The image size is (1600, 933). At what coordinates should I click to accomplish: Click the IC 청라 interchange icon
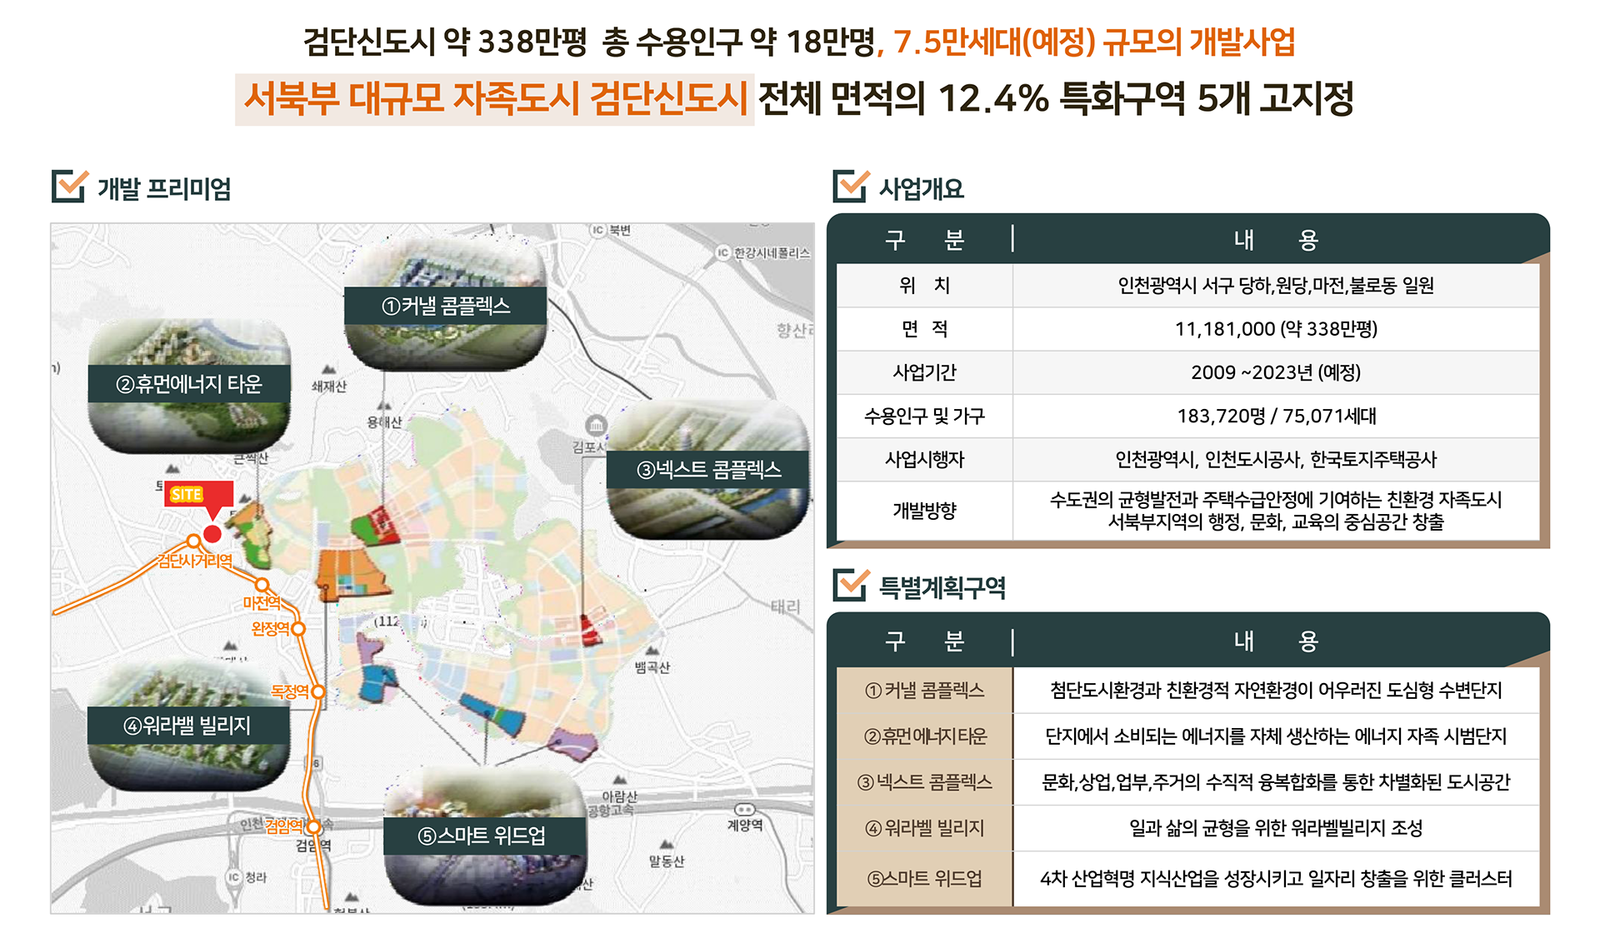pyautogui.click(x=233, y=877)
